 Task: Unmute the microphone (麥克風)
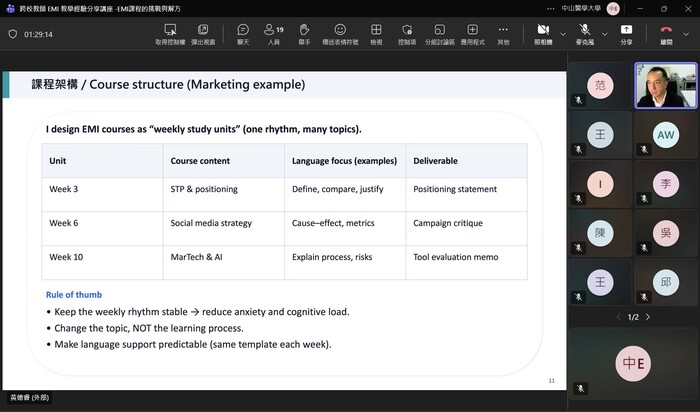point(584,31)
